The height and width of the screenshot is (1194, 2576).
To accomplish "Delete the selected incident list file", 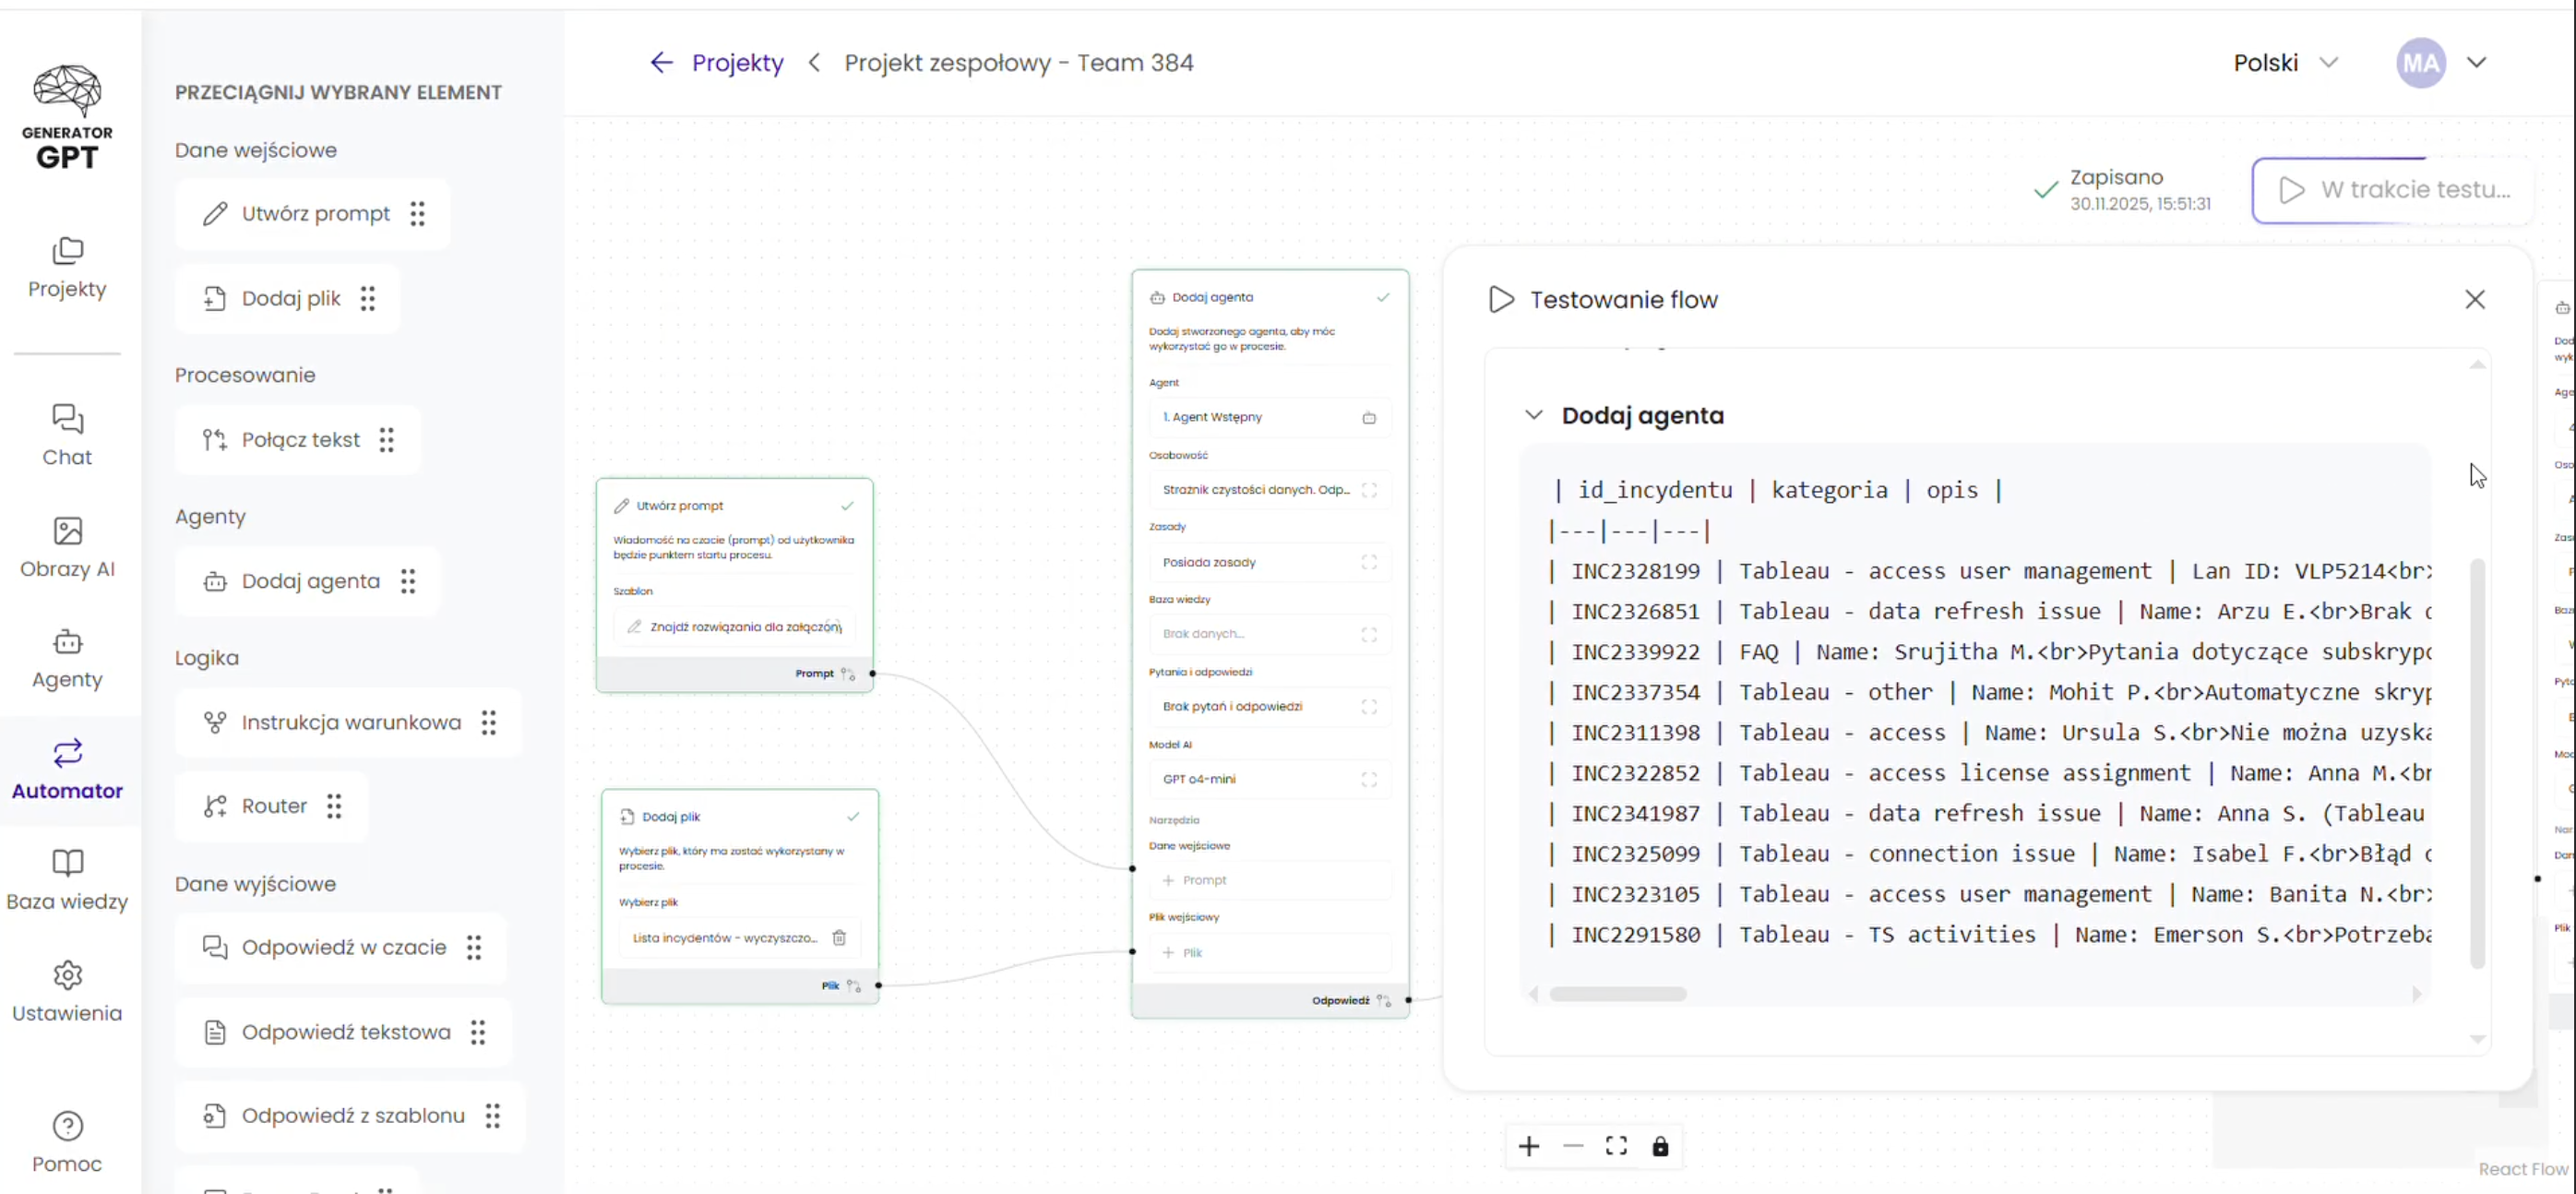I will coord(839,937).
